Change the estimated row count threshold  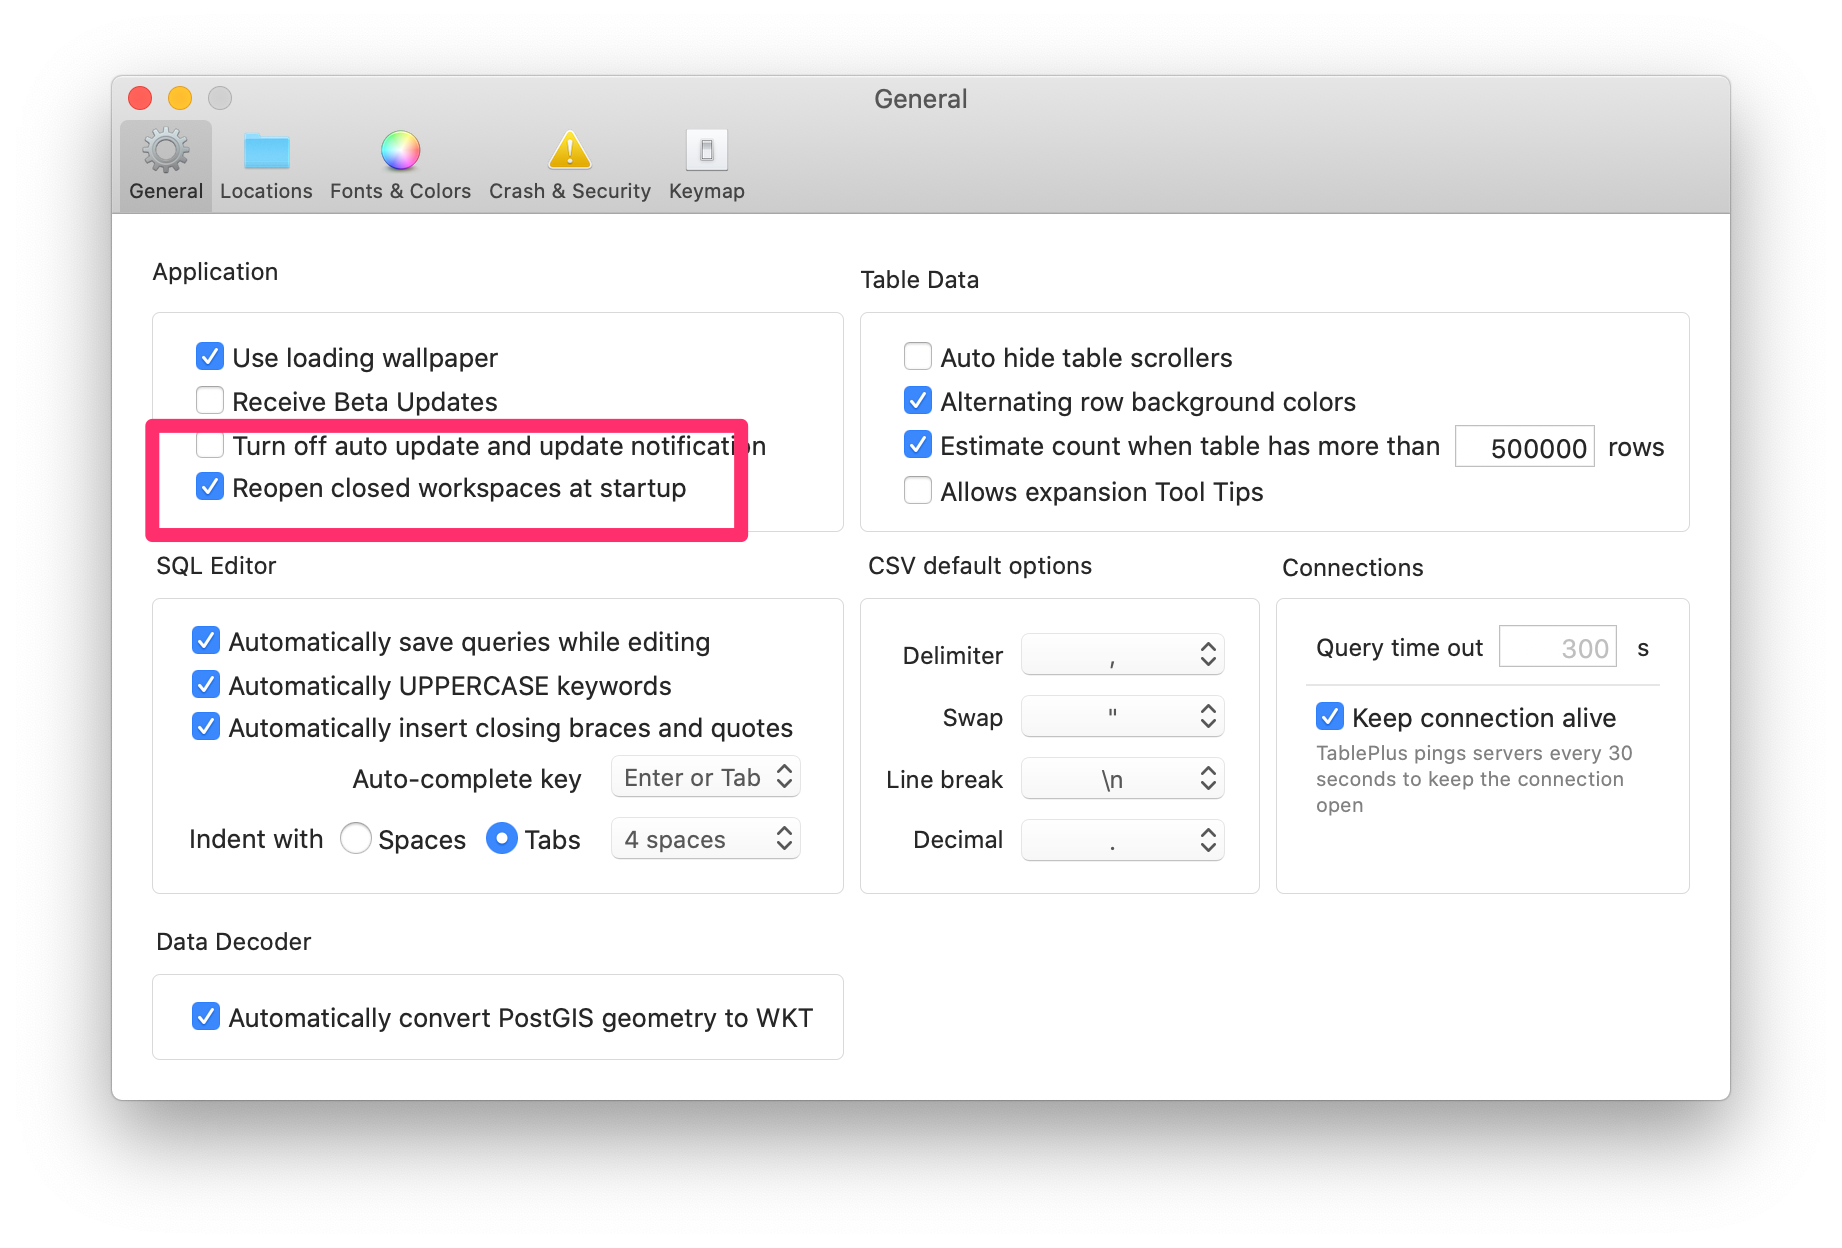pos(1524,447)
